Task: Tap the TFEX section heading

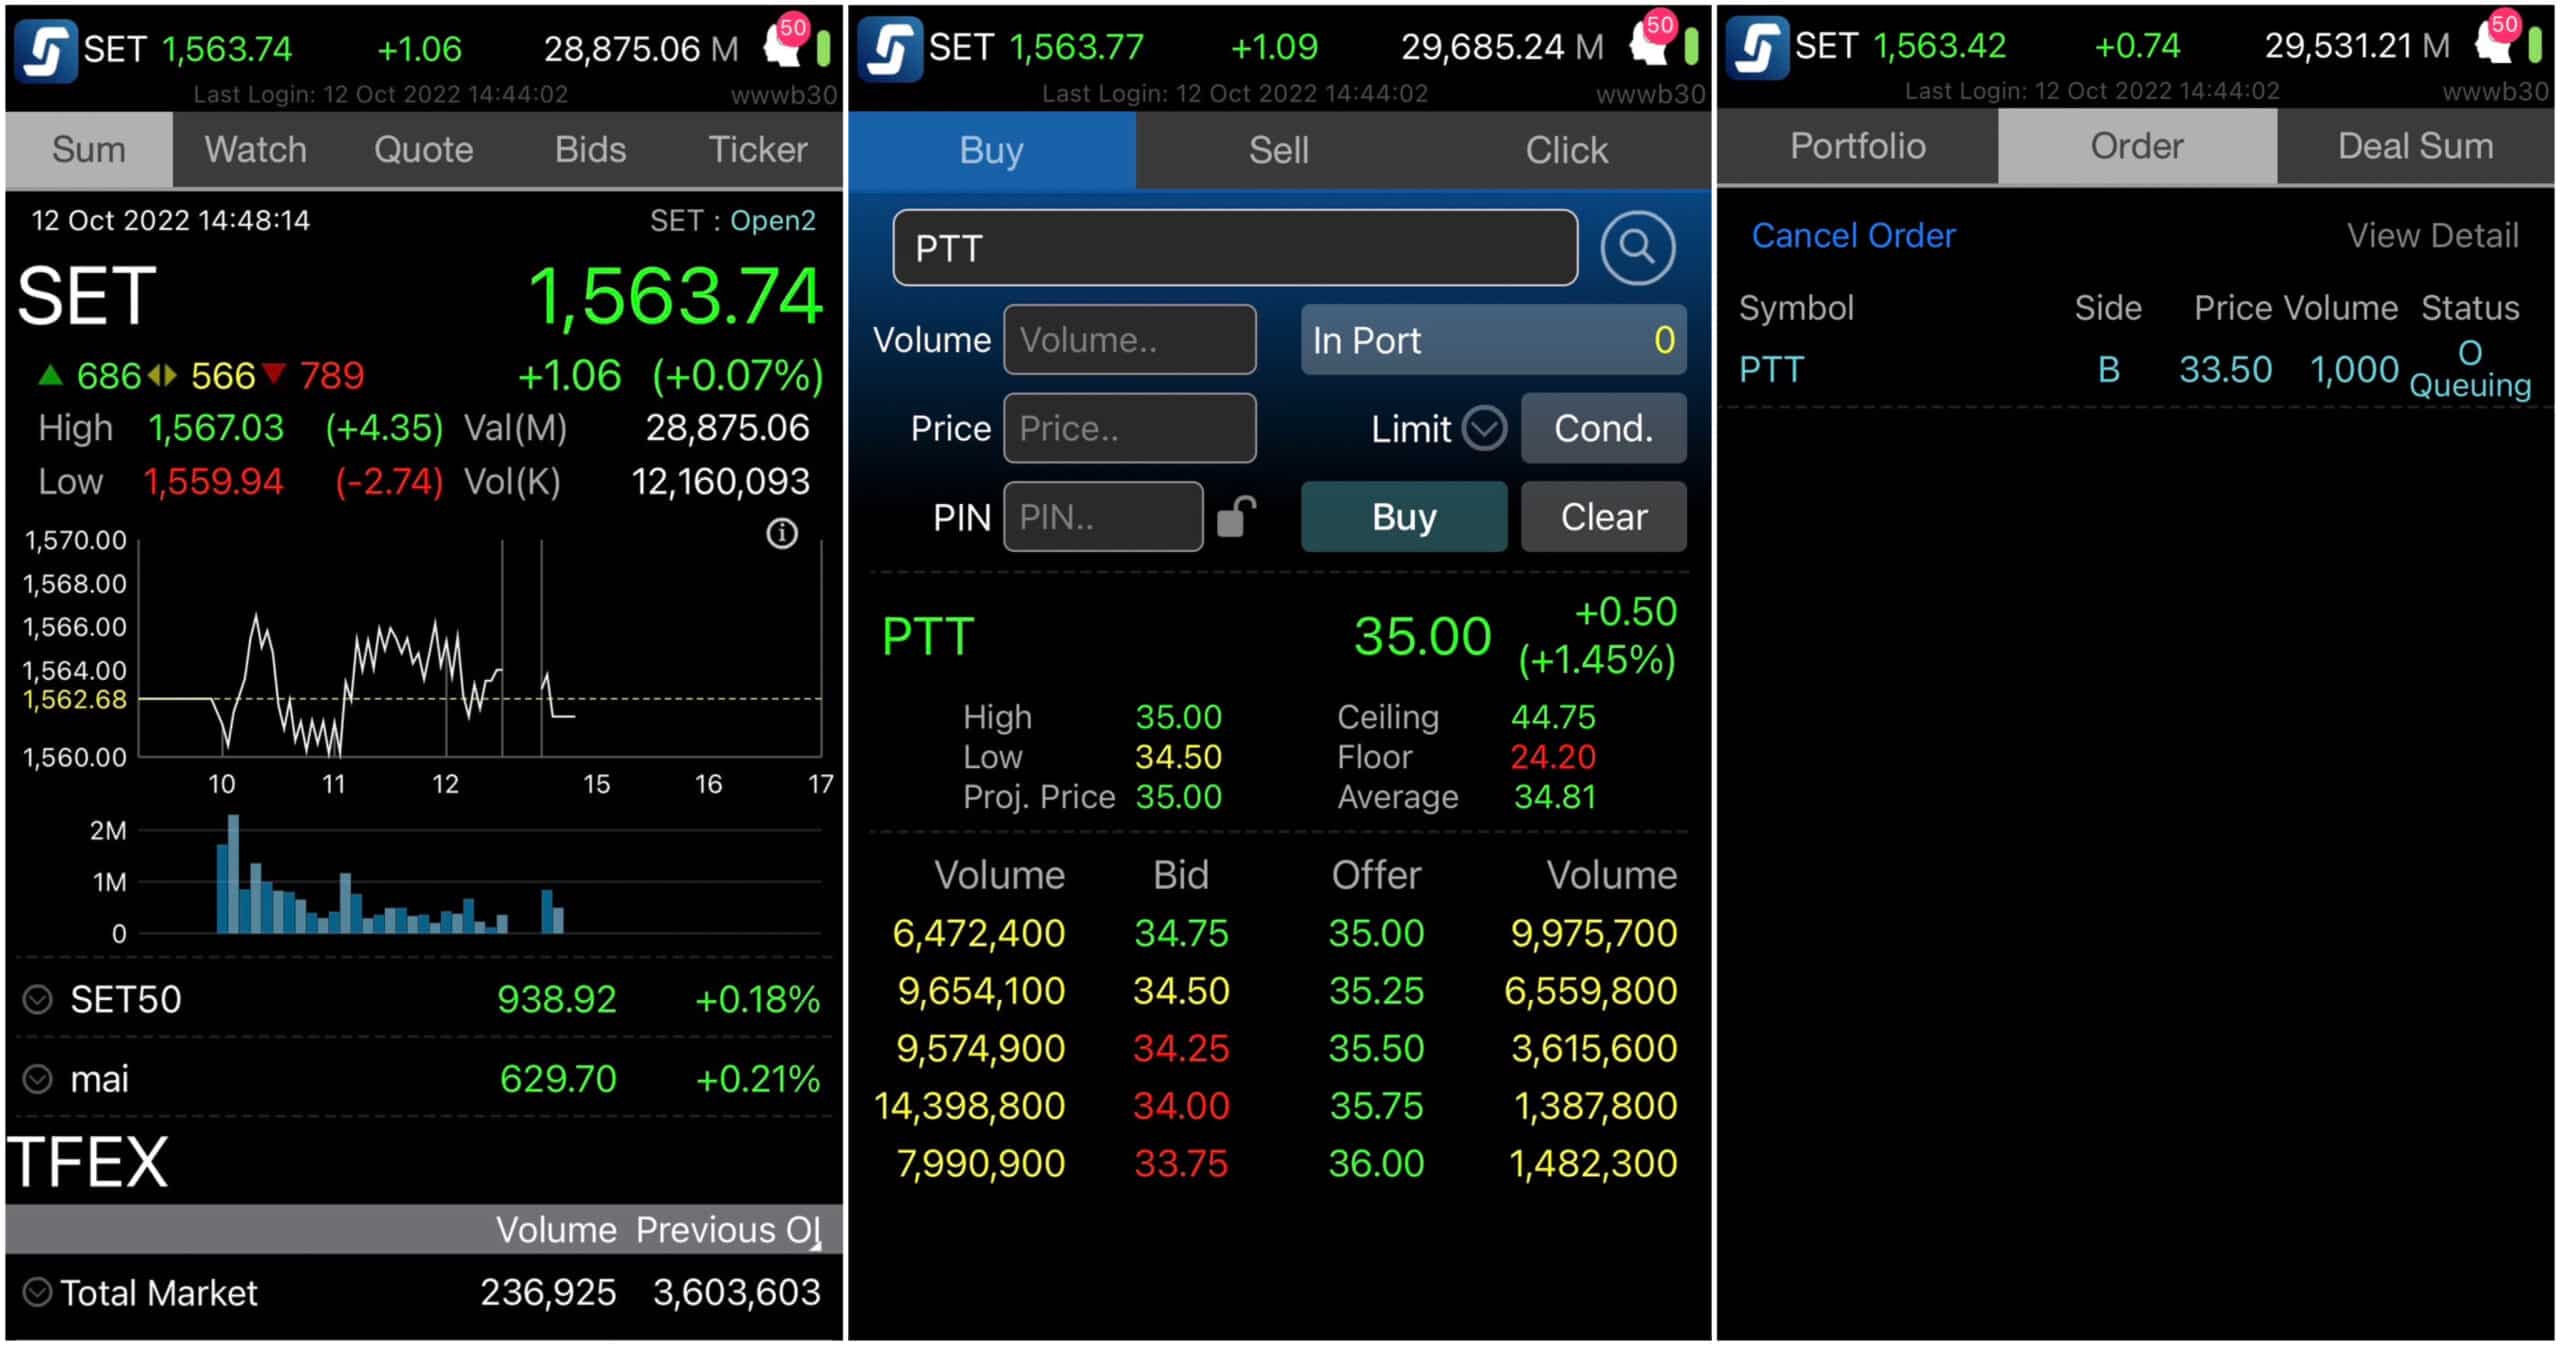Action: 88,1162
